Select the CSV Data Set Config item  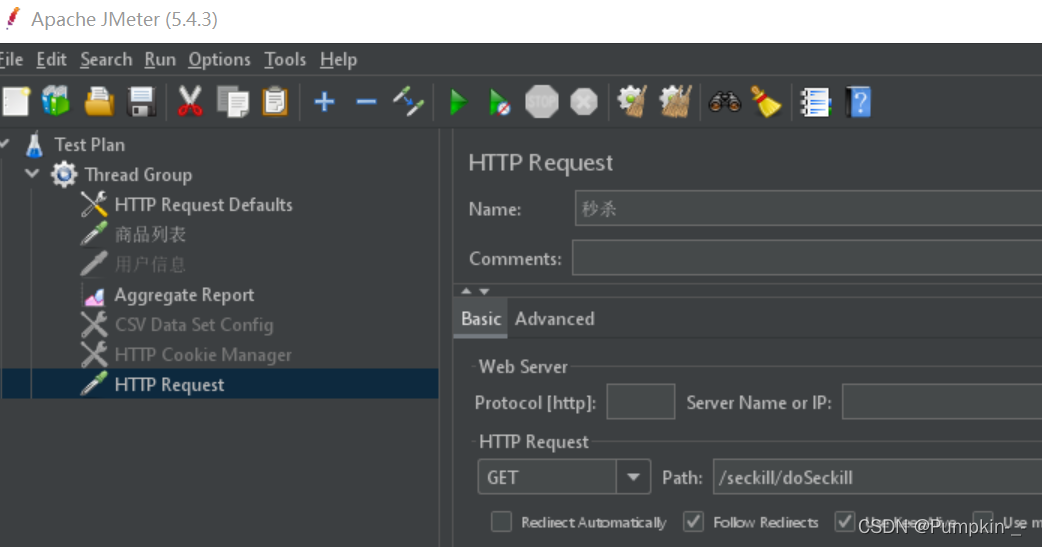[x=193, y=325]
